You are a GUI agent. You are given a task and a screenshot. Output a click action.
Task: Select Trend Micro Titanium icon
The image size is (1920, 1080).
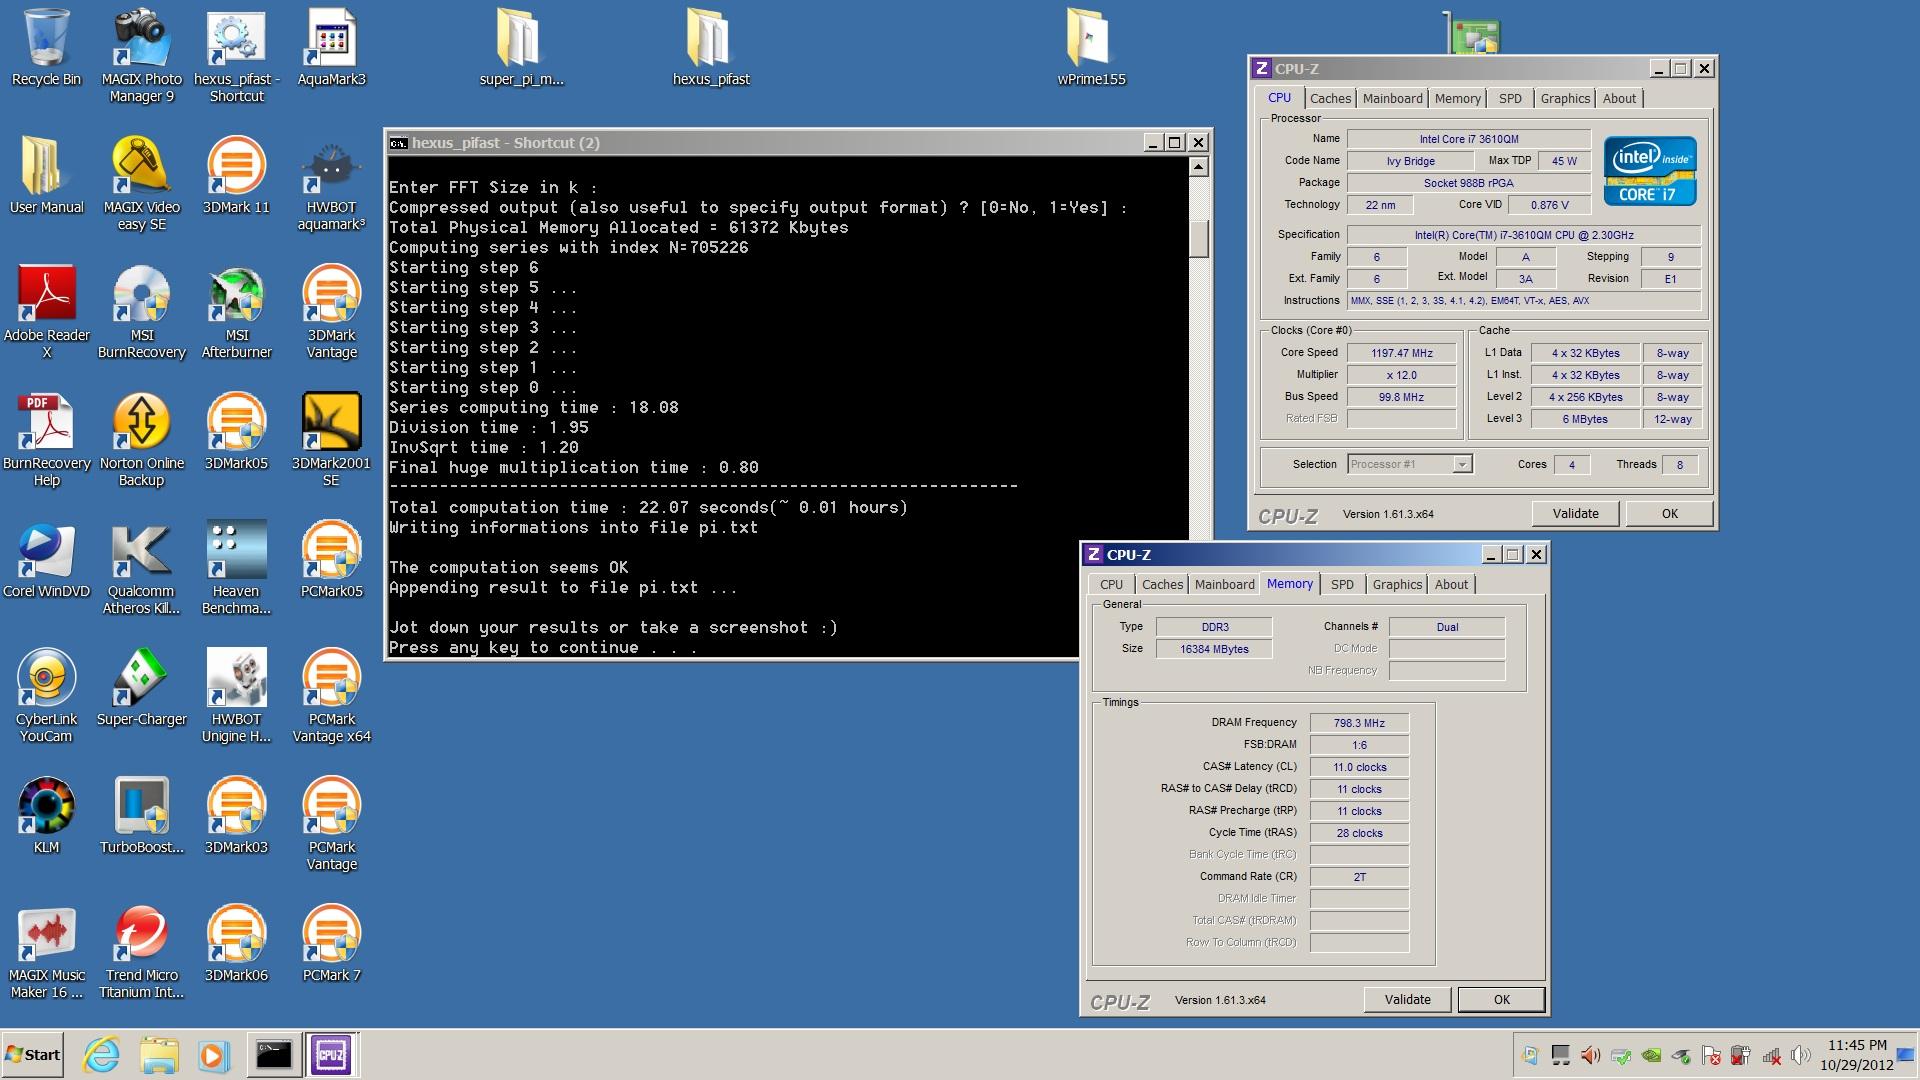tap(141, 953)
